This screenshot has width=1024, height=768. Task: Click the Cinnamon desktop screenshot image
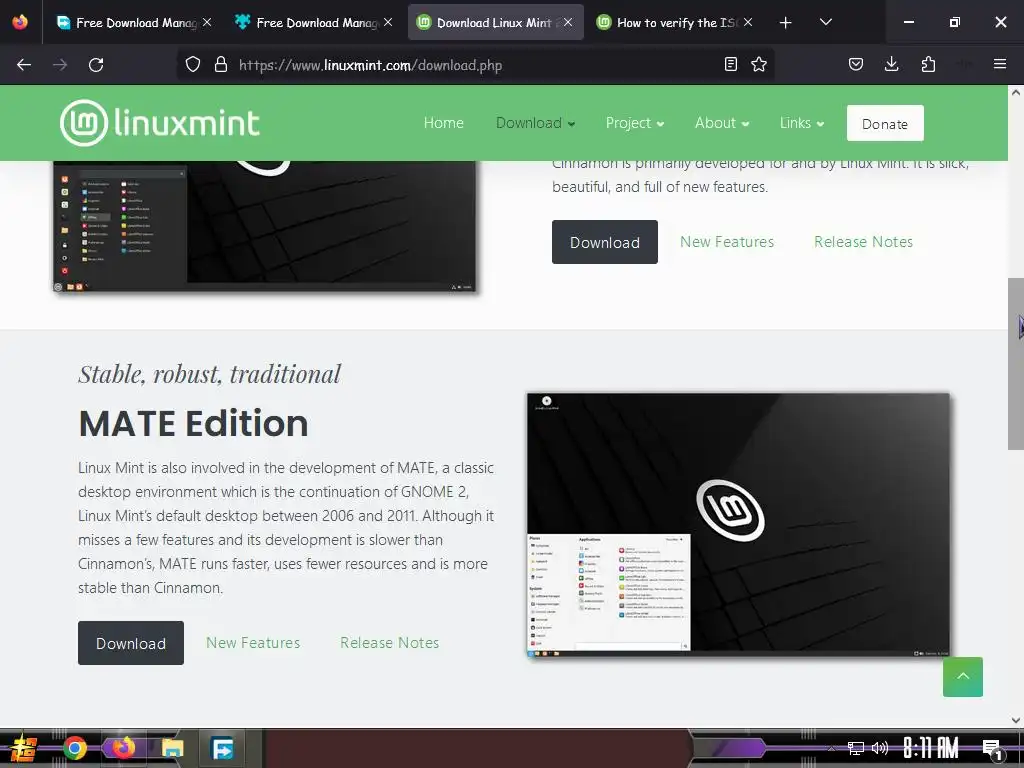264,225
